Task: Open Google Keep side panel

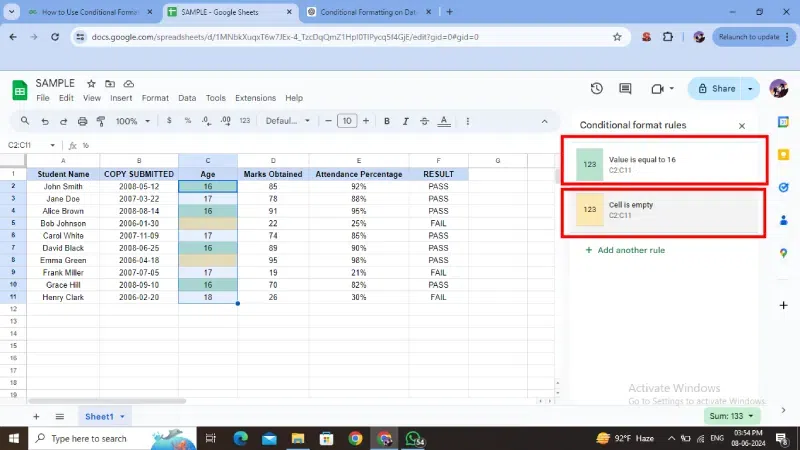Action: coord(783,155)
